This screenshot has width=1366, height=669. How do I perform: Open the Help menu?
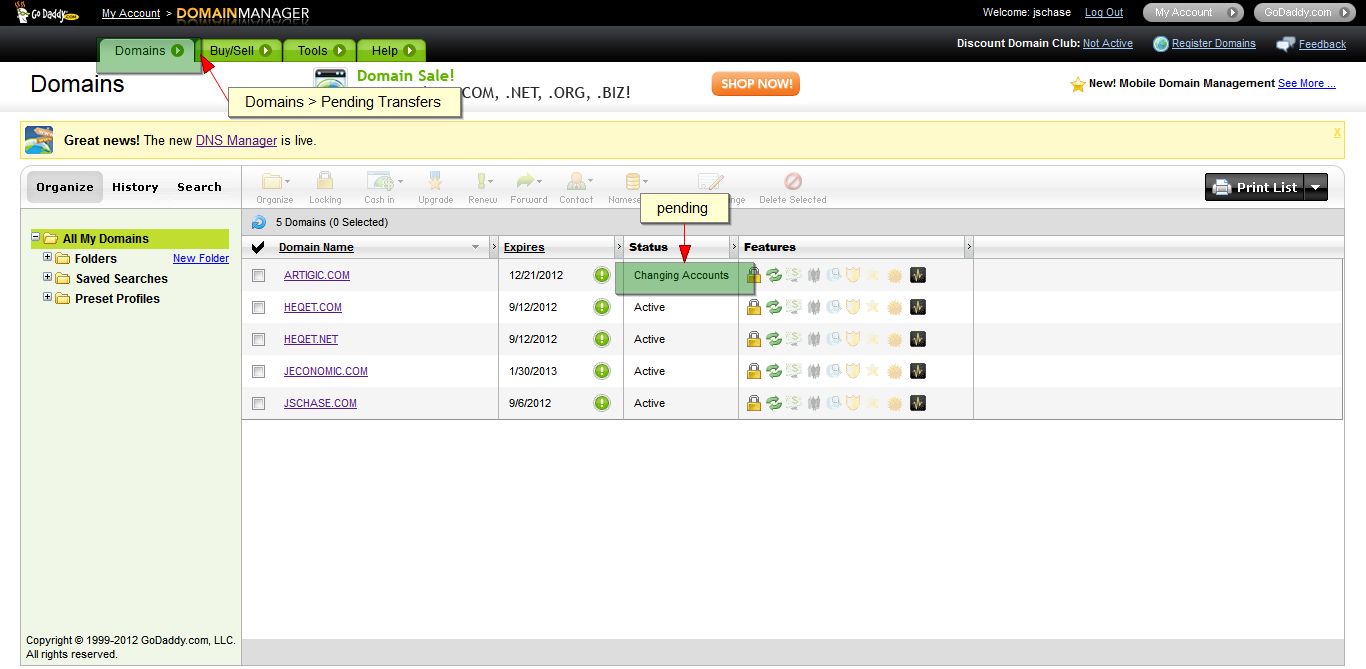click(x=392, y=50)
